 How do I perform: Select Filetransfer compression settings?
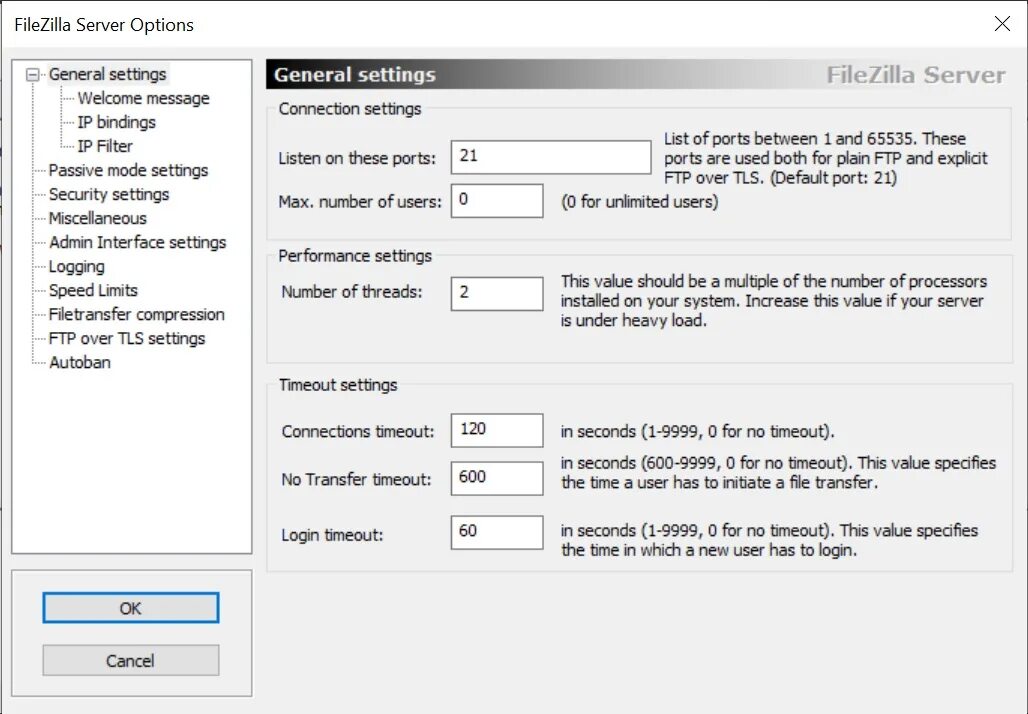point(135,314)
